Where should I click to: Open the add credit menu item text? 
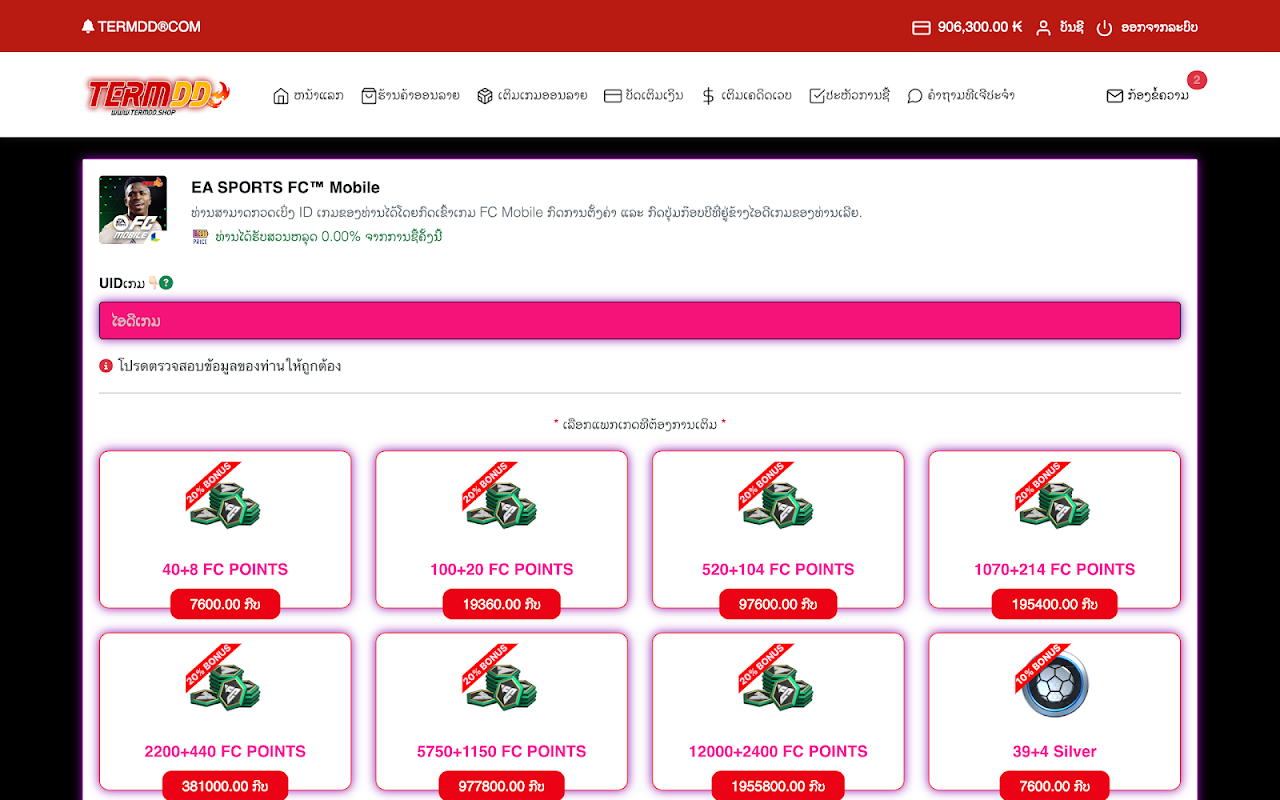tap(756, 96)
